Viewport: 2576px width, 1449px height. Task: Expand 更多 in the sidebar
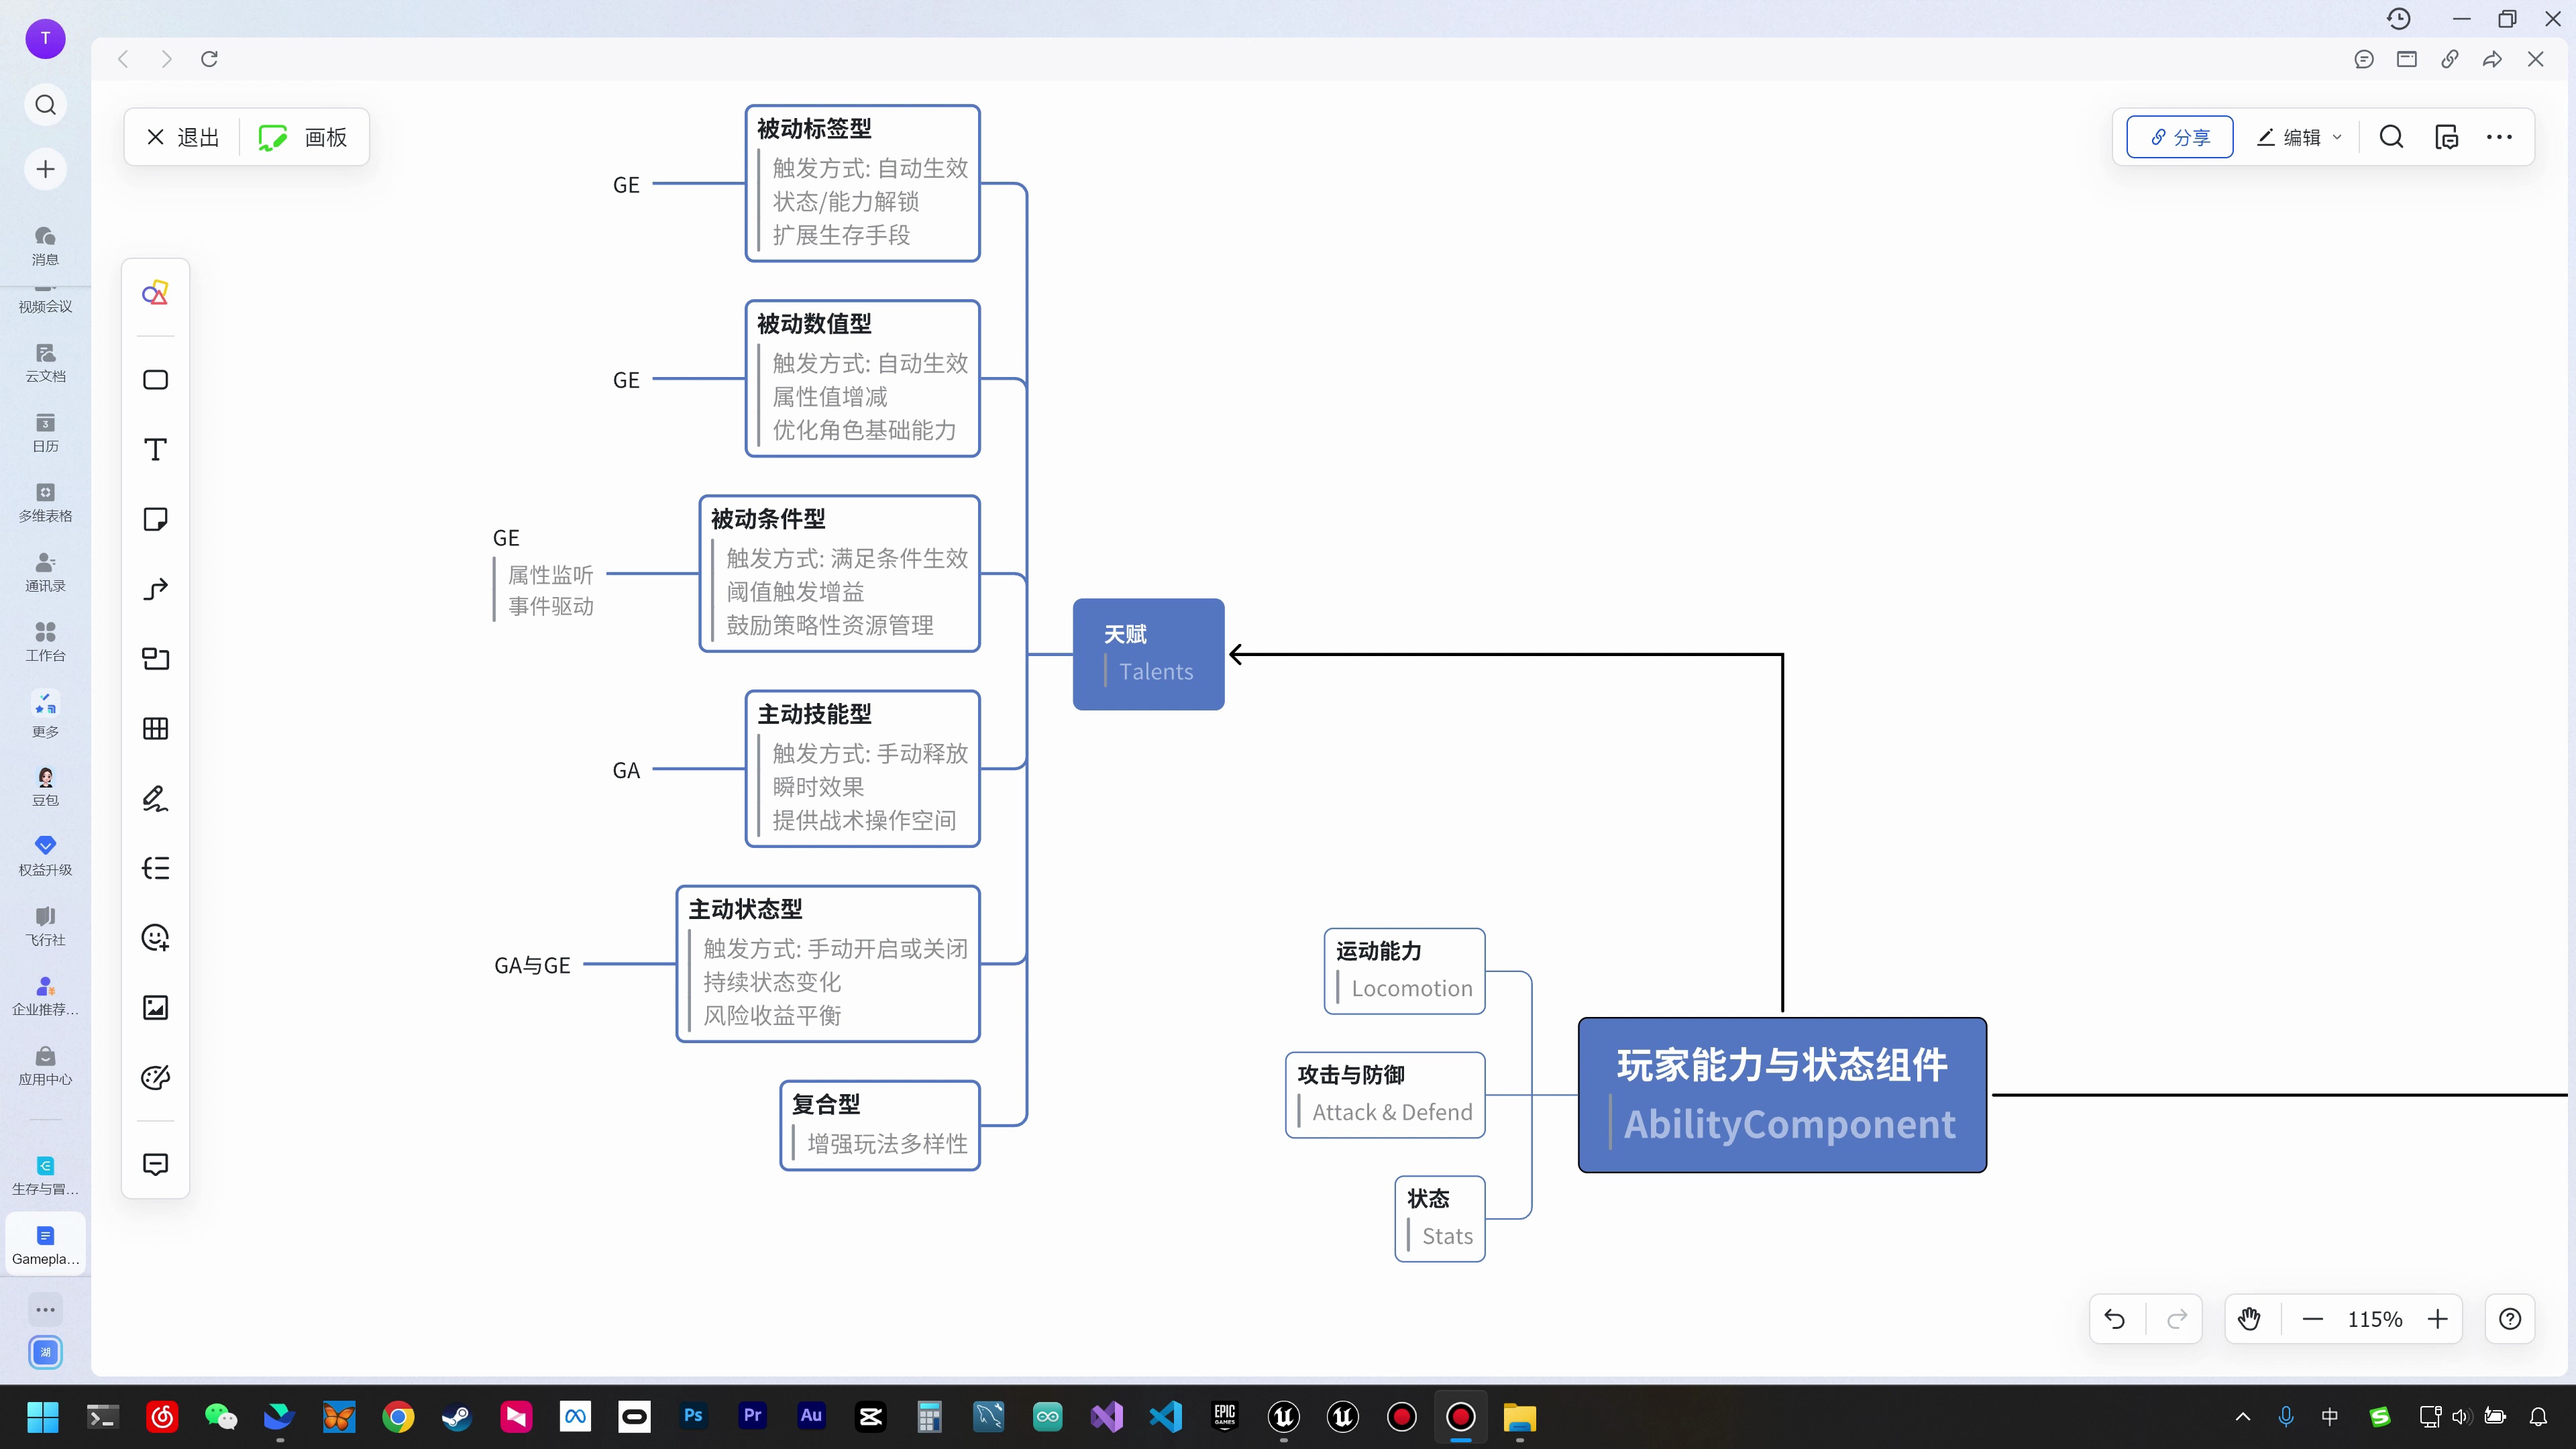coord(45,715)
